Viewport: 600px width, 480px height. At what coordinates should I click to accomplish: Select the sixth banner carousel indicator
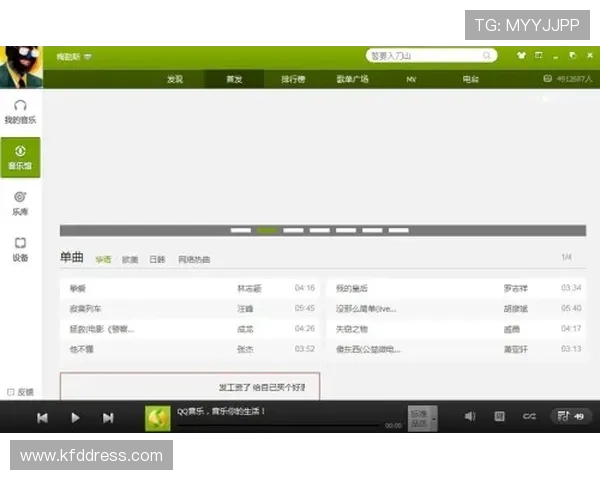click(372, 230)
